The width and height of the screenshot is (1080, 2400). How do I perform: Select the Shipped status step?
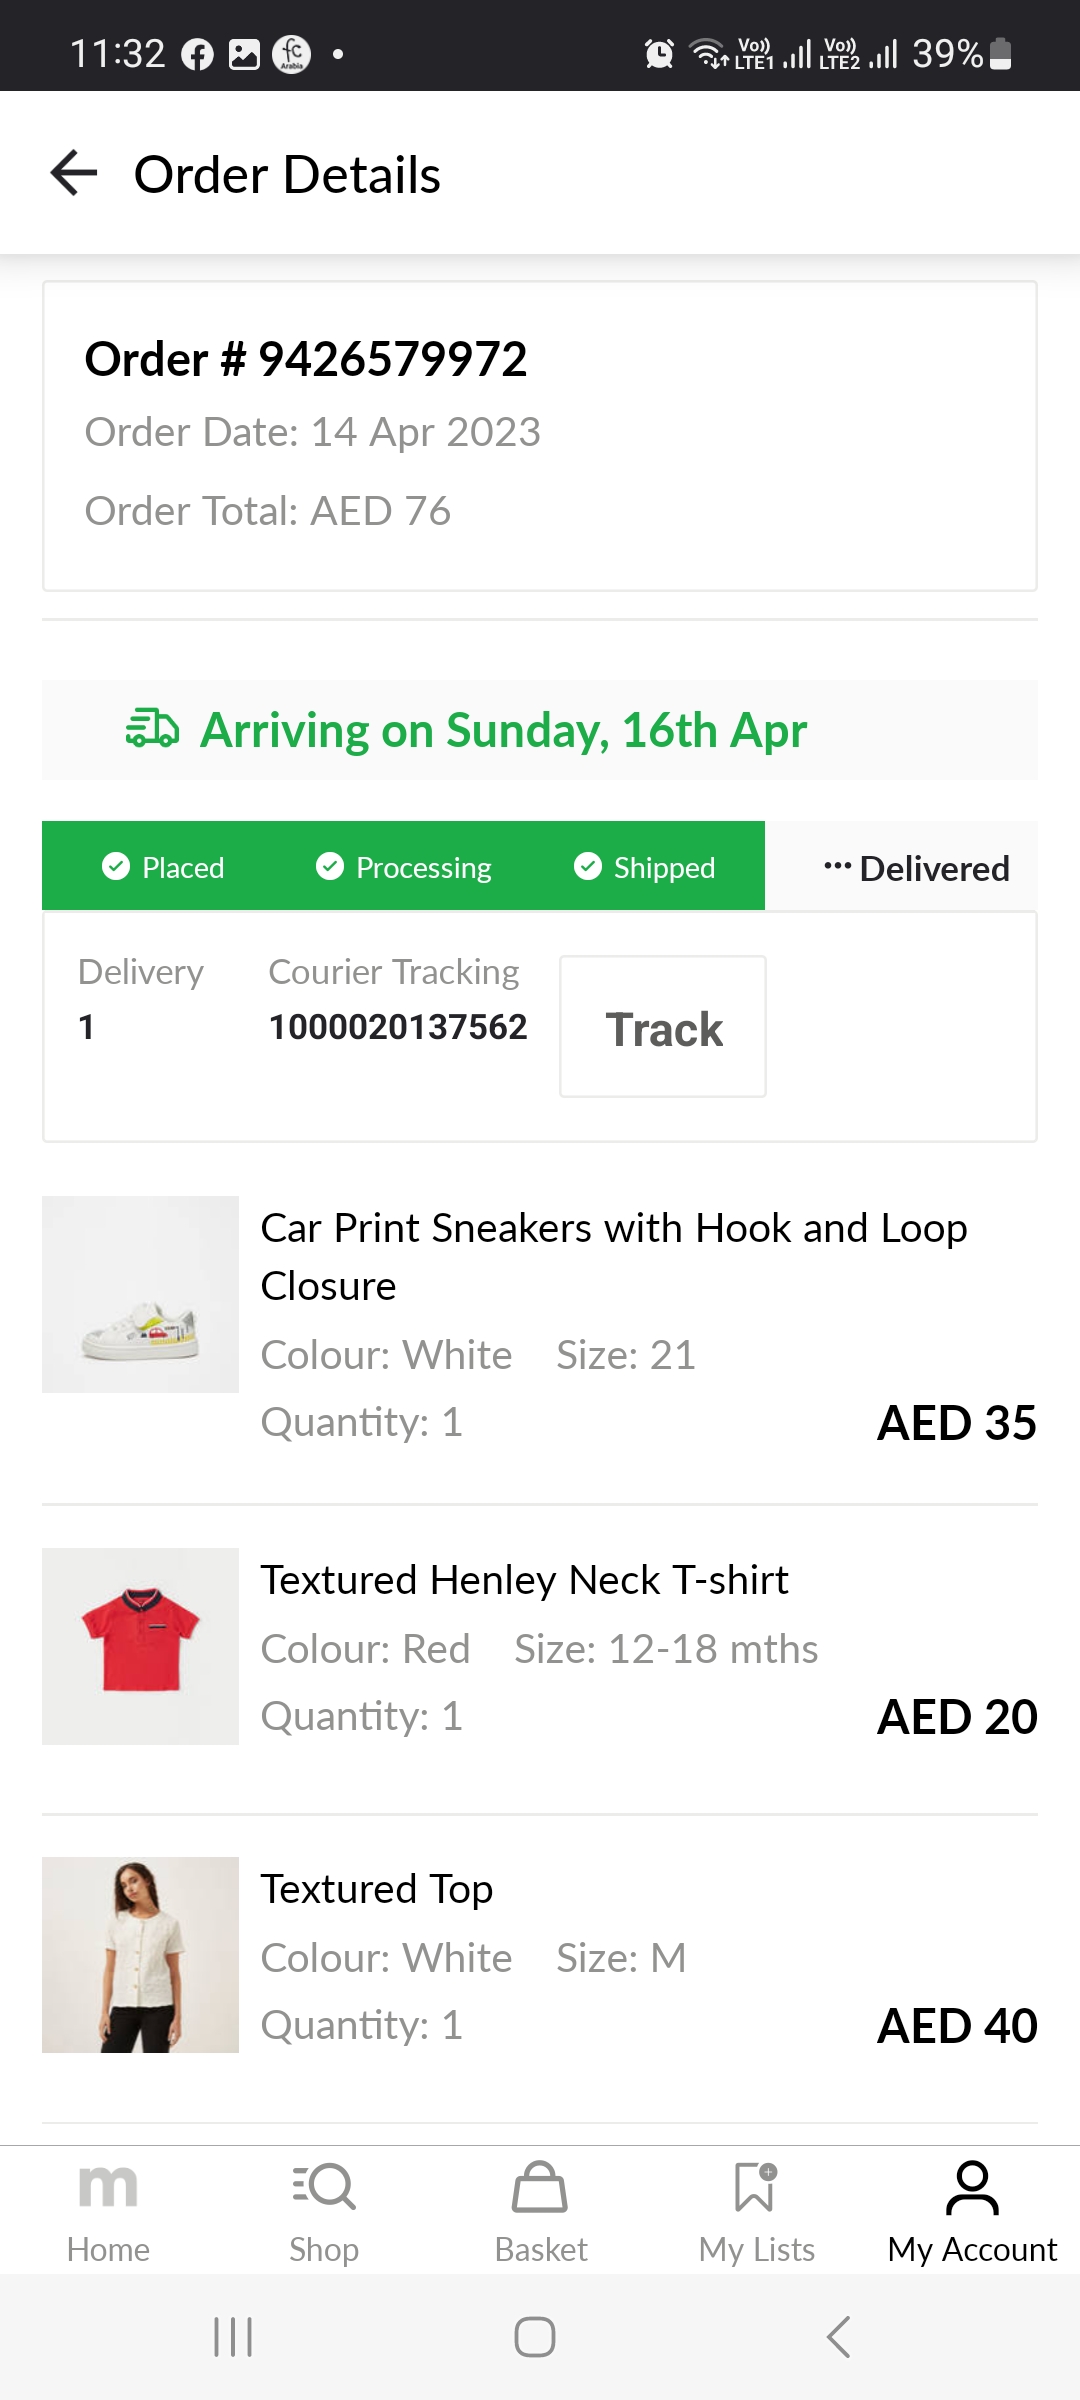645,867
